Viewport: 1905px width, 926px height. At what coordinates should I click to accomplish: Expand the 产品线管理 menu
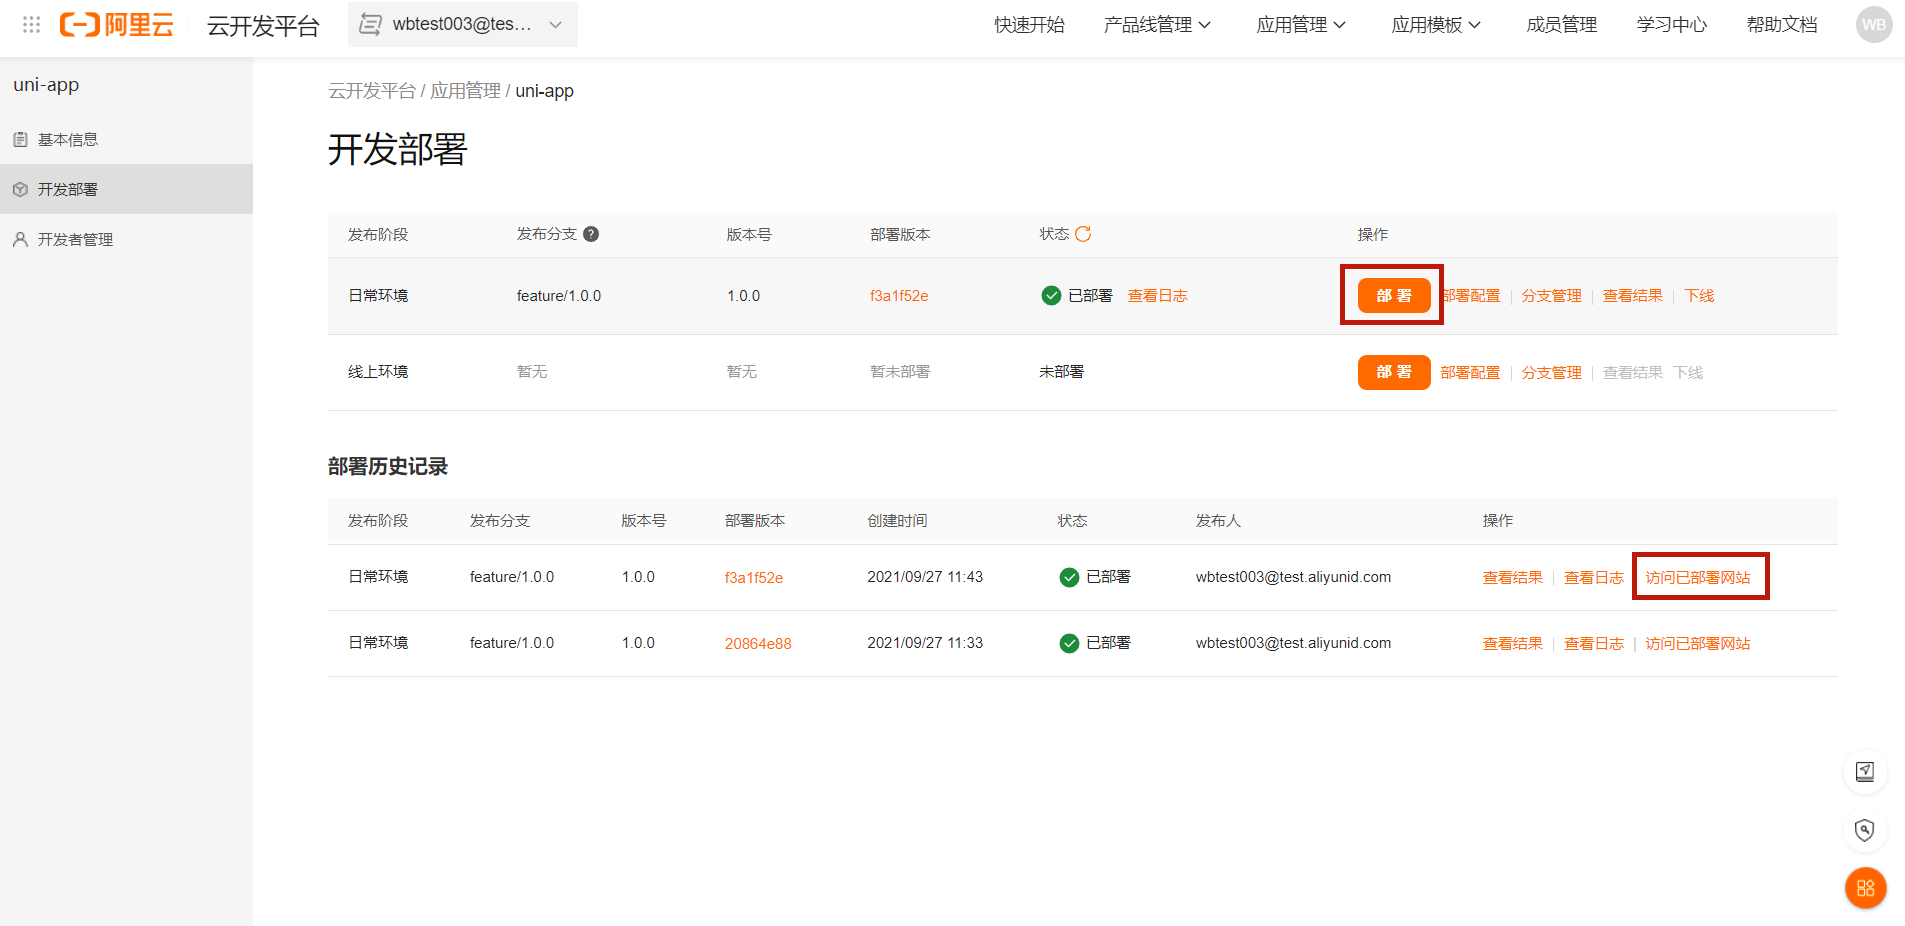point(1158,25)
